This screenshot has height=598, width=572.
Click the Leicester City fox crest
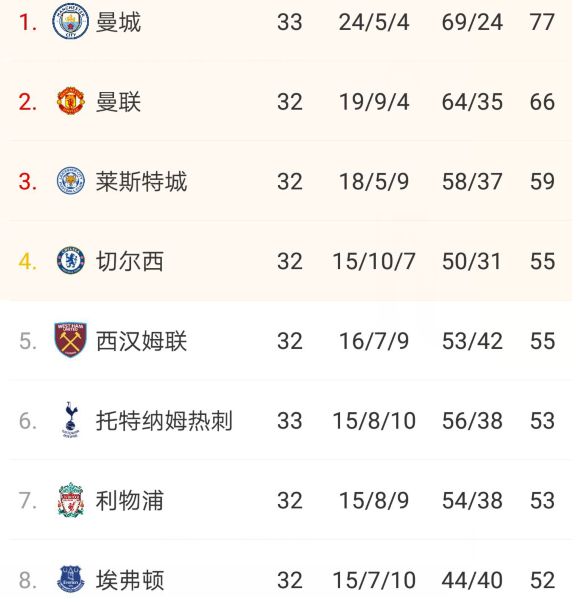pyautogui.click(x=71, y=181)
